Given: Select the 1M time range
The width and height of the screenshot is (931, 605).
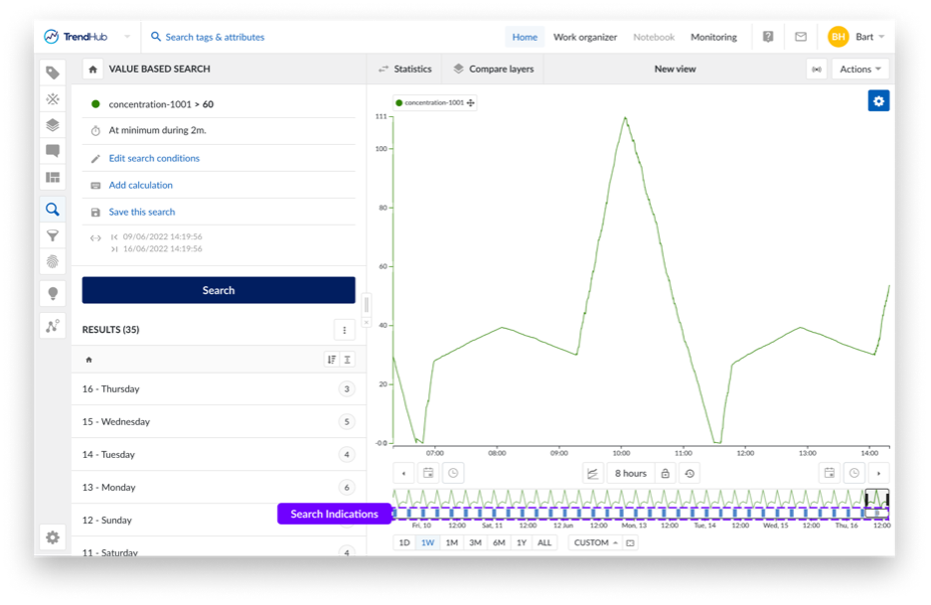Looking at the screenshot, I should pyautogui.click(x=452, y=543).
